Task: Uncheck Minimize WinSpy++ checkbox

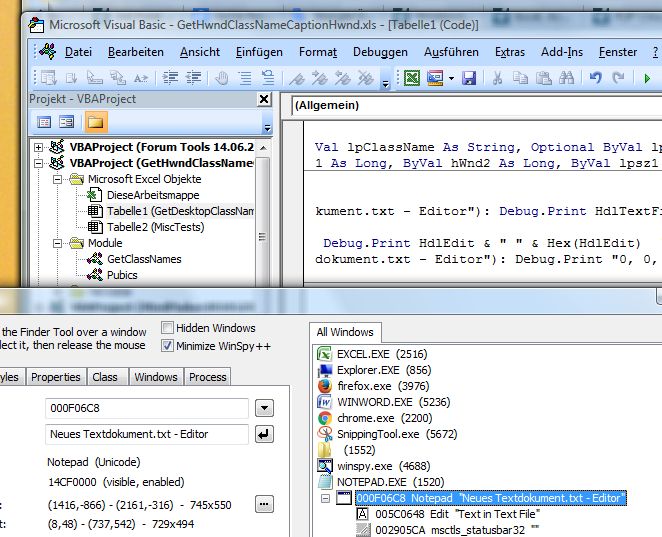Action: coord(167,346)
